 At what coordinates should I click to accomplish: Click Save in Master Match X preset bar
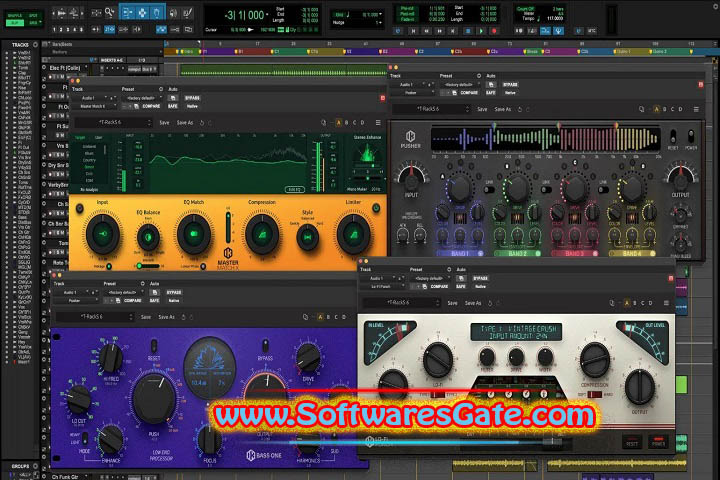(164, 123)
